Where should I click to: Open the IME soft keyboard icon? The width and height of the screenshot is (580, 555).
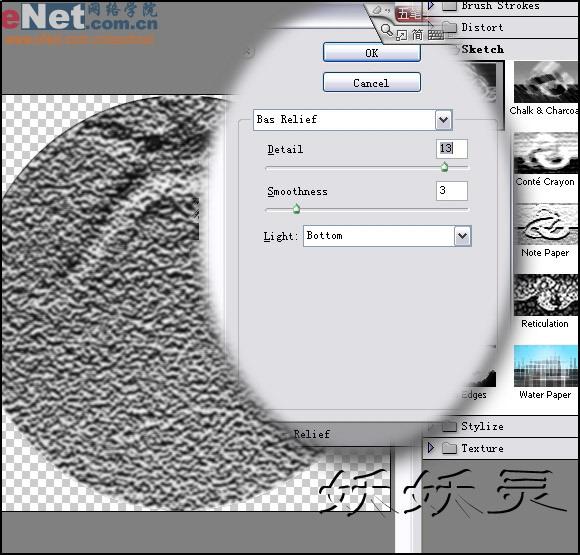[435, 35]
